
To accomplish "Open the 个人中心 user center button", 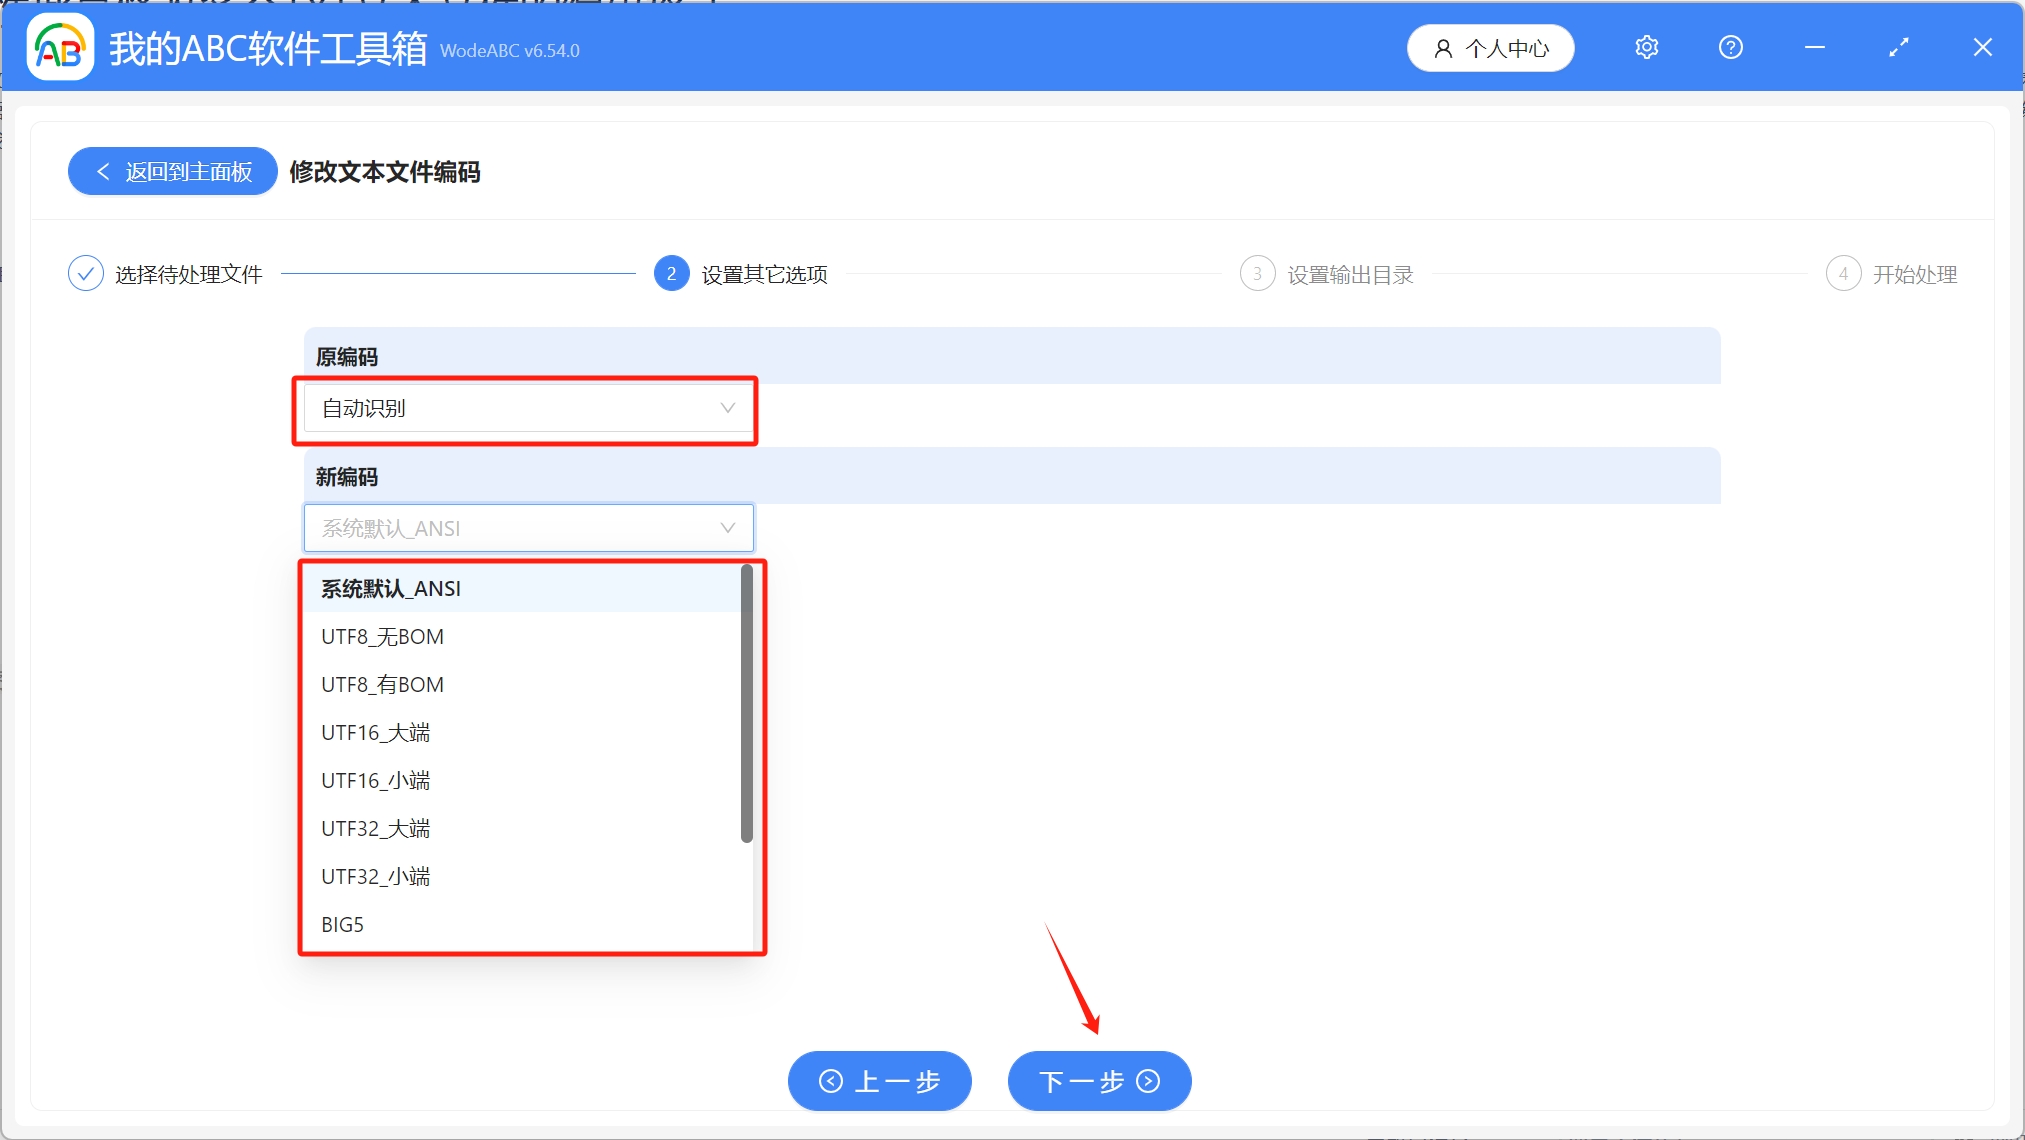I will point(1490,48).
